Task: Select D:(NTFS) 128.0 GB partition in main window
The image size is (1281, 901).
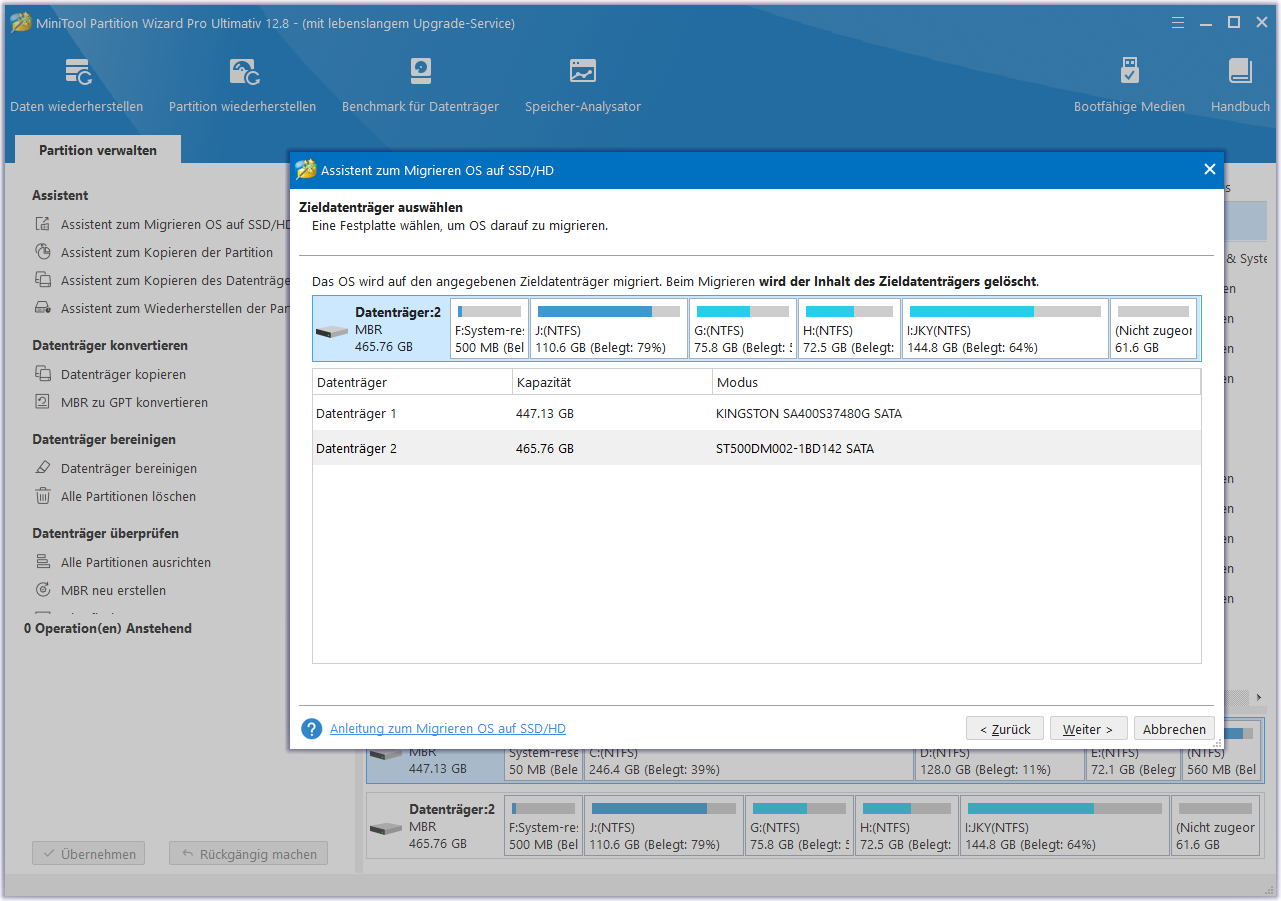Action: point(1000,766)
